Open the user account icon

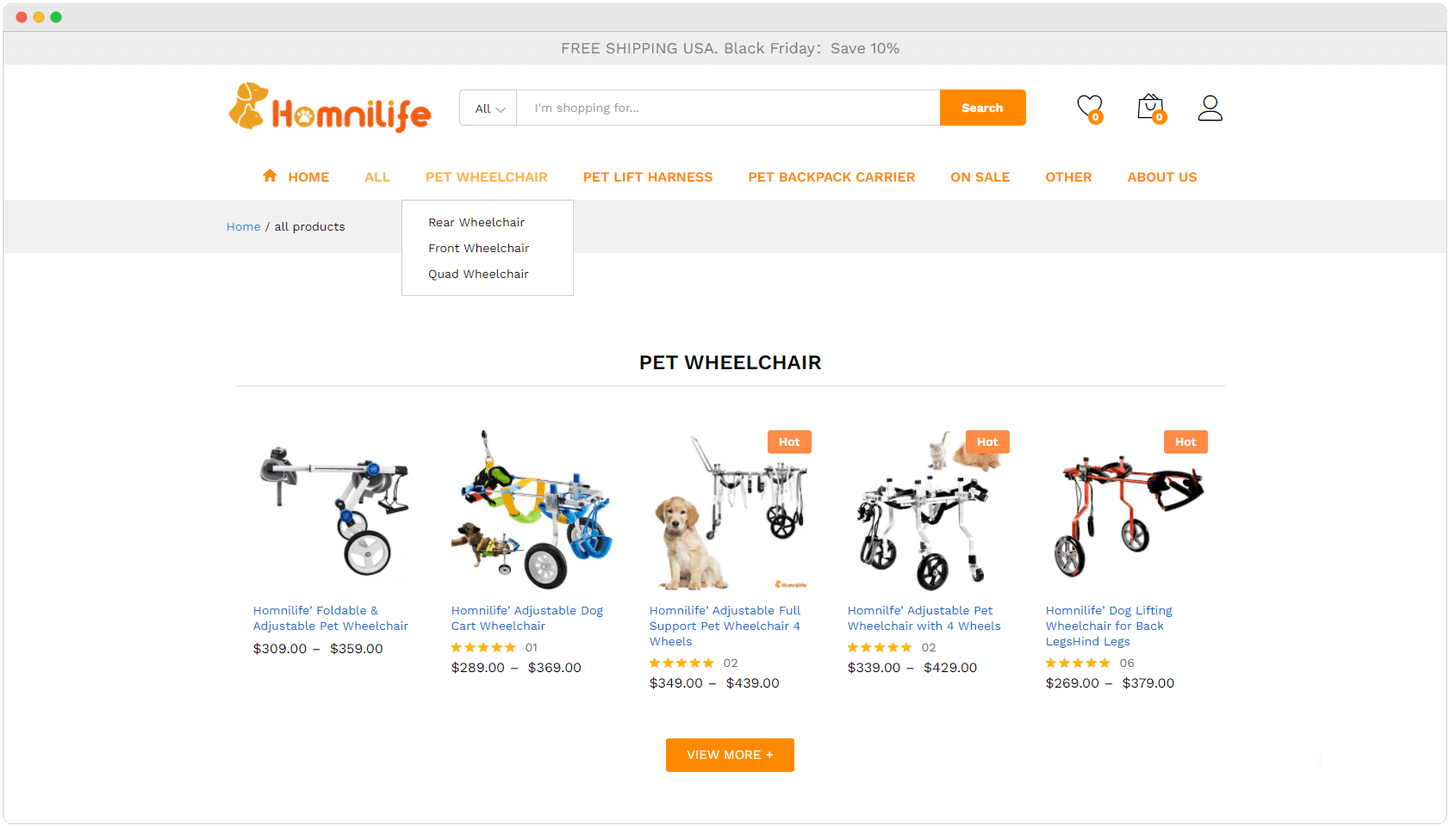point(1210,107)
